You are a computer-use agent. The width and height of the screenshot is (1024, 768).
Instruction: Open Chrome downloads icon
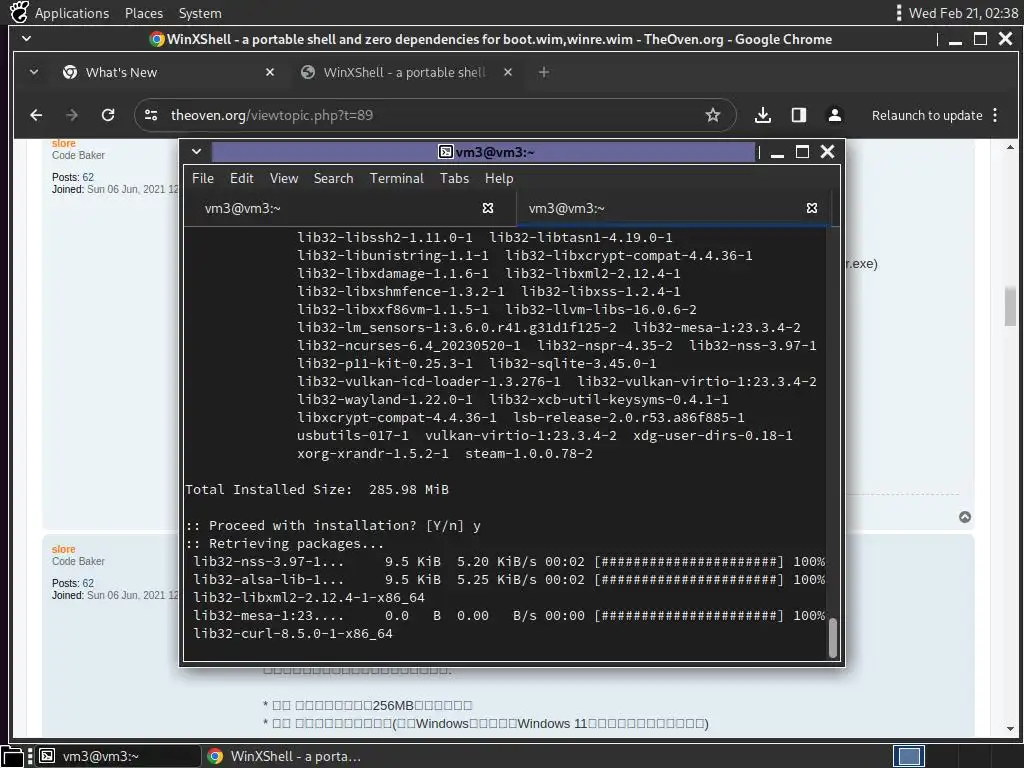[762, 116]
